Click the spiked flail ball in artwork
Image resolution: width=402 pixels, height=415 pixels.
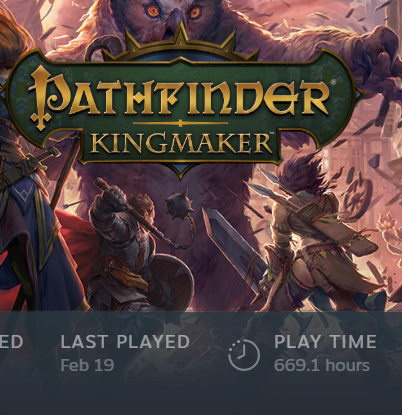(180, 204)
